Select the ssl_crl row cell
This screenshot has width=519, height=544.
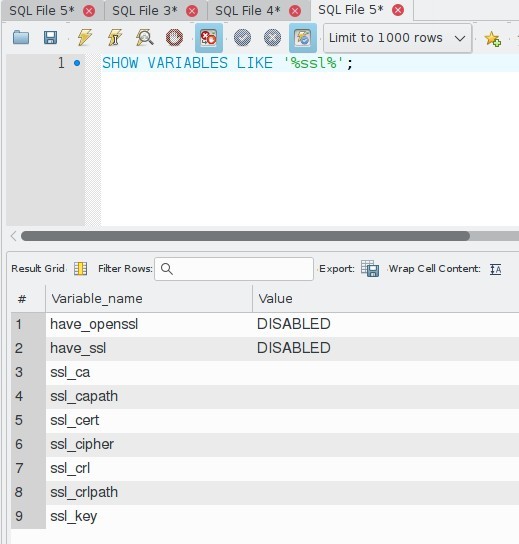pyautogui.click(x=149, y=468)
